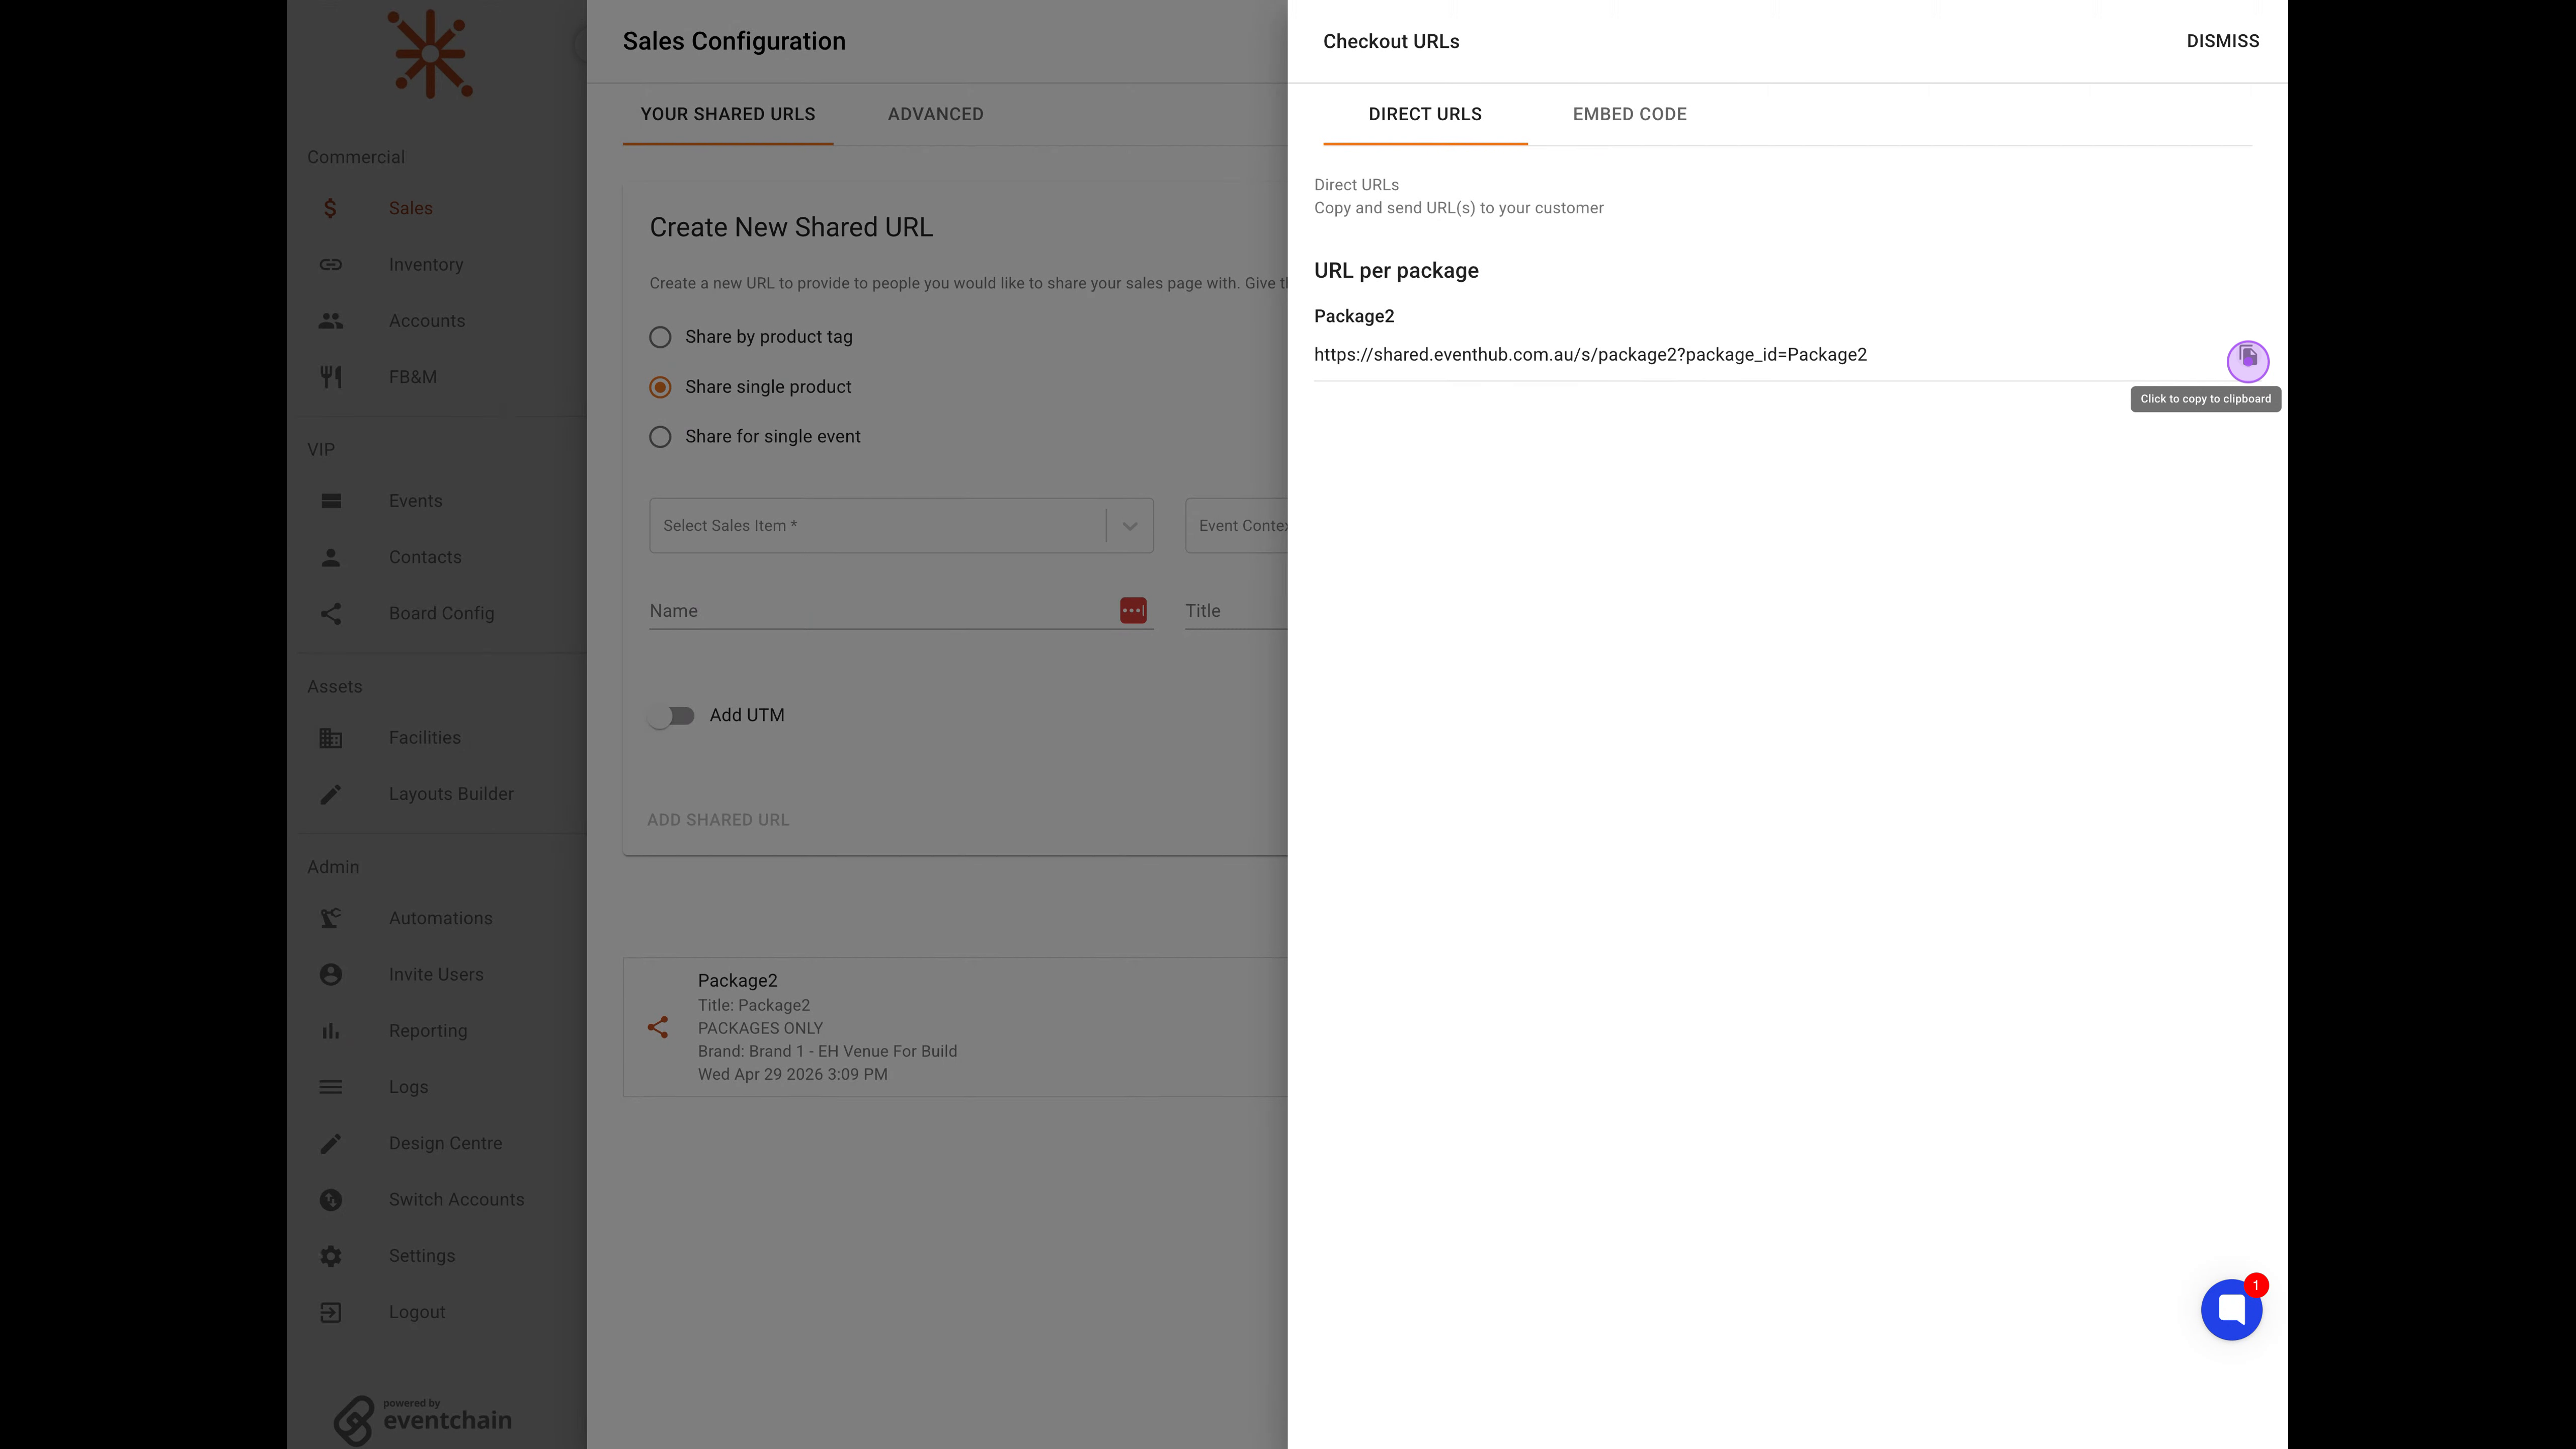Screen dimensions: 2576x1449
Task: Open the Event Context dropdown
Action: 1237,525
